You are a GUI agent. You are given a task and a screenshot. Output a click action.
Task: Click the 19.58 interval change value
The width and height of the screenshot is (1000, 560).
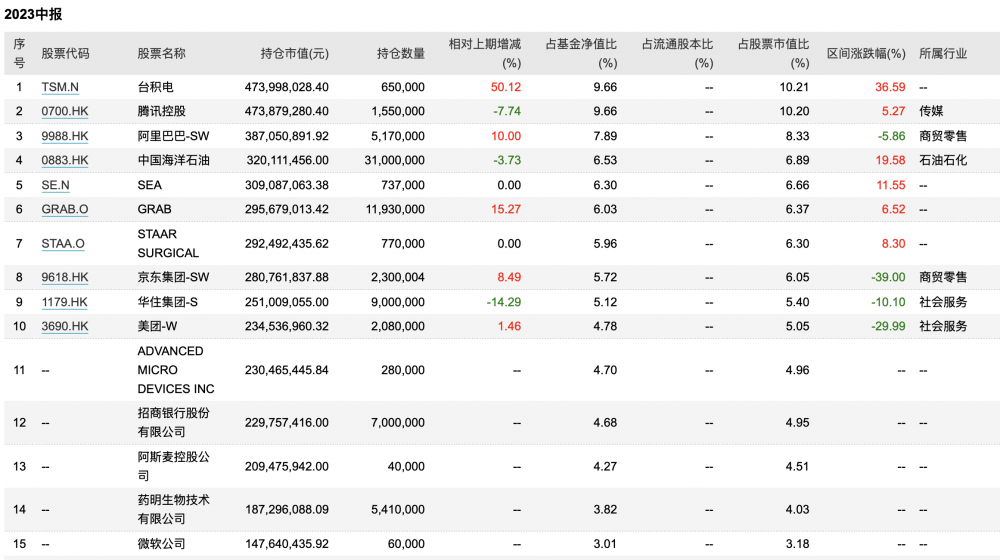click(890, 160)
